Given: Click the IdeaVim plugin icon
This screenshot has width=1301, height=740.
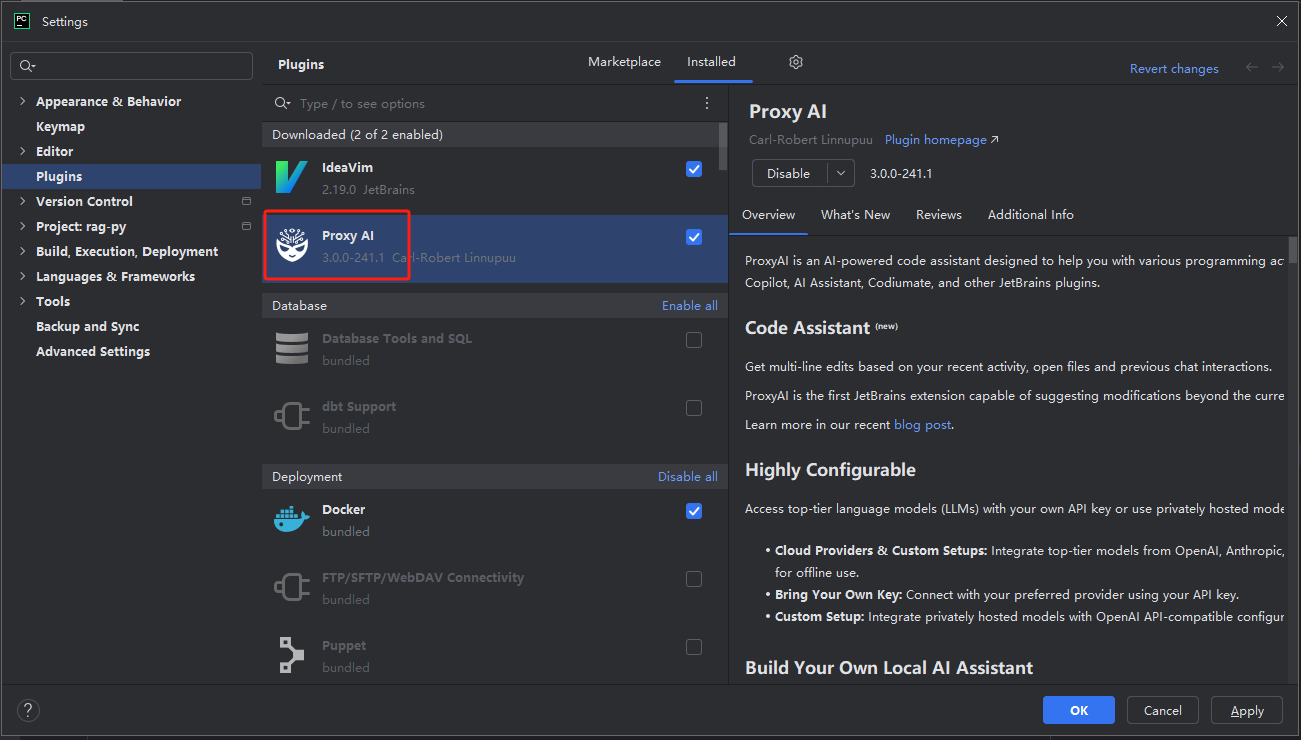Looking at the screenshot, I should pyautogui.click(x=292, y=177).
